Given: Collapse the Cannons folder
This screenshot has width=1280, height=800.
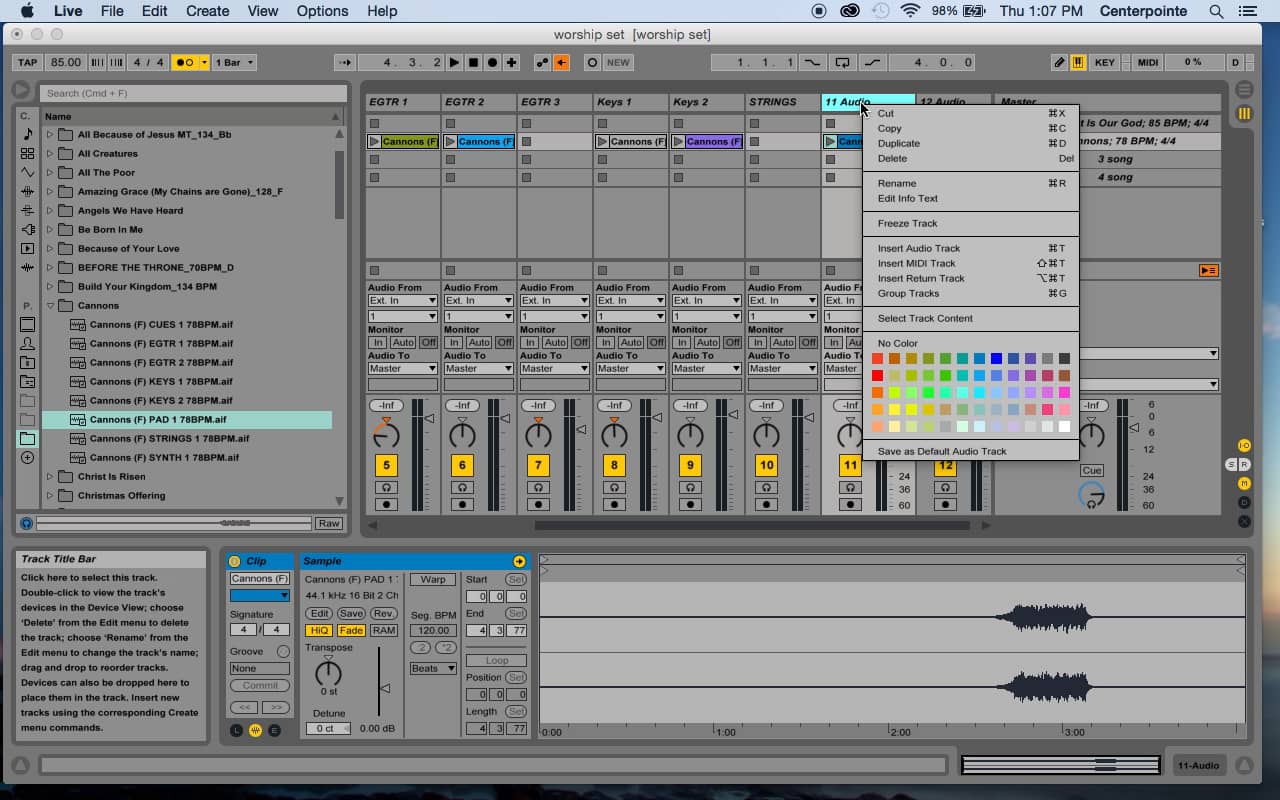Looking at the screenshot, I should click(x=50, y=306).
